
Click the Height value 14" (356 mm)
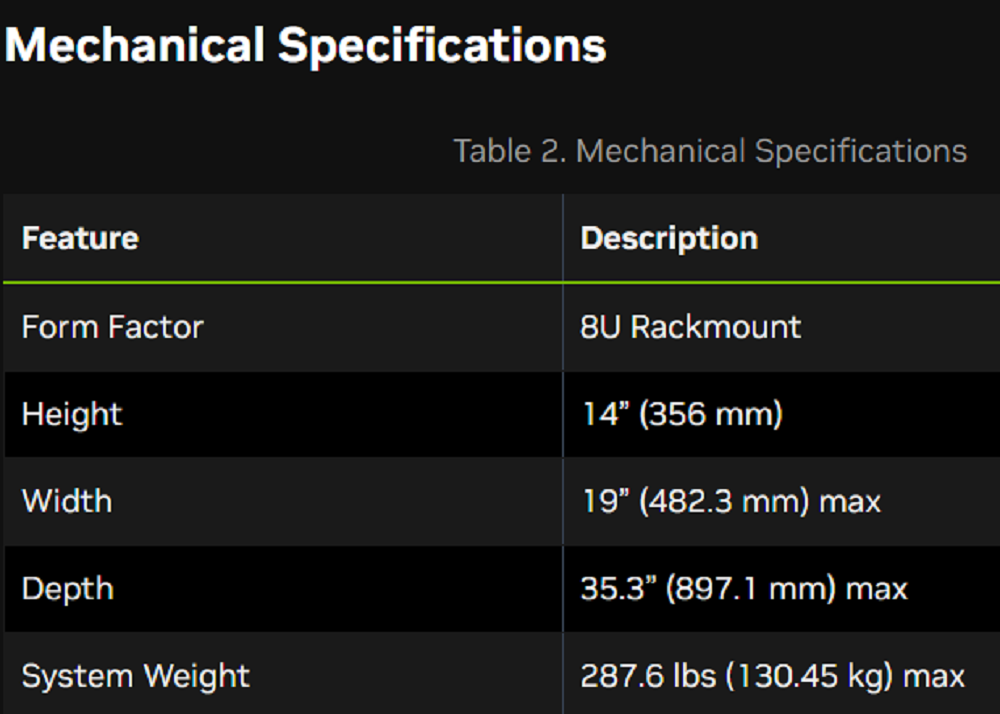click(x=682, y=414)
